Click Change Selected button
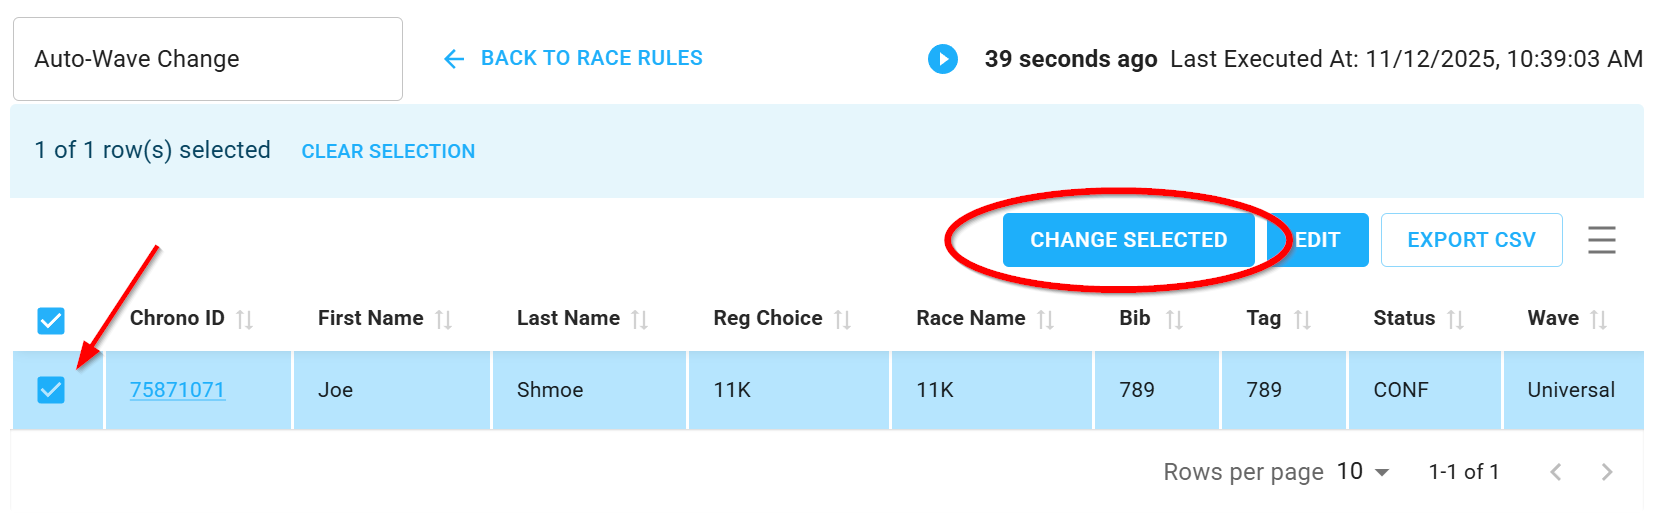Viewport: 1663px width, 517px height. 1128,240
